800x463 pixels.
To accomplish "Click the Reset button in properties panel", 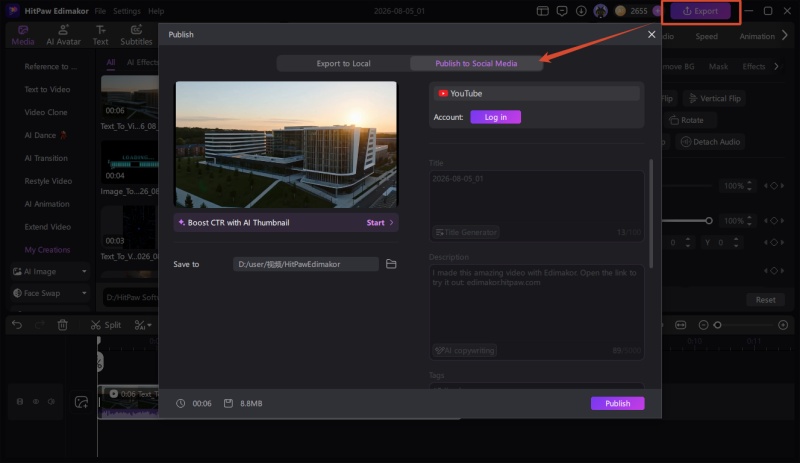I will point(765,300).
